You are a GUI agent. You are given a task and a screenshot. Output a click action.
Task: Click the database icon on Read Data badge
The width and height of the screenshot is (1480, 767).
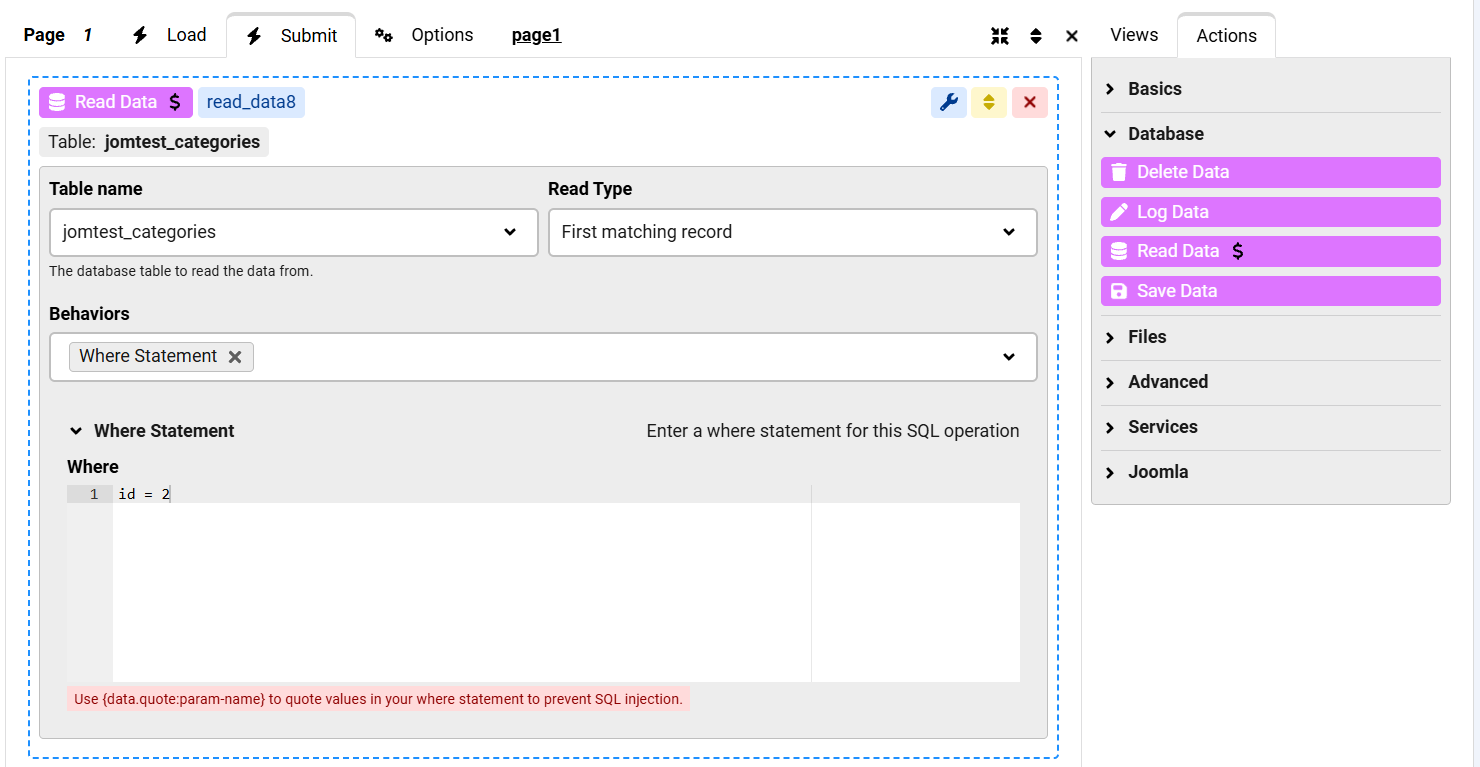coord(57,102)
